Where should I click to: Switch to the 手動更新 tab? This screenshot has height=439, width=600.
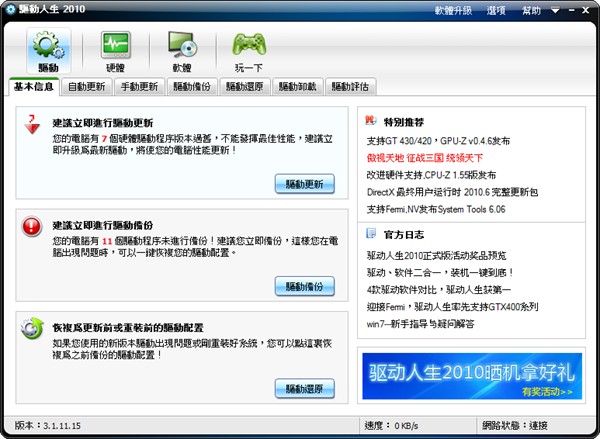click(x=139, y=87)
